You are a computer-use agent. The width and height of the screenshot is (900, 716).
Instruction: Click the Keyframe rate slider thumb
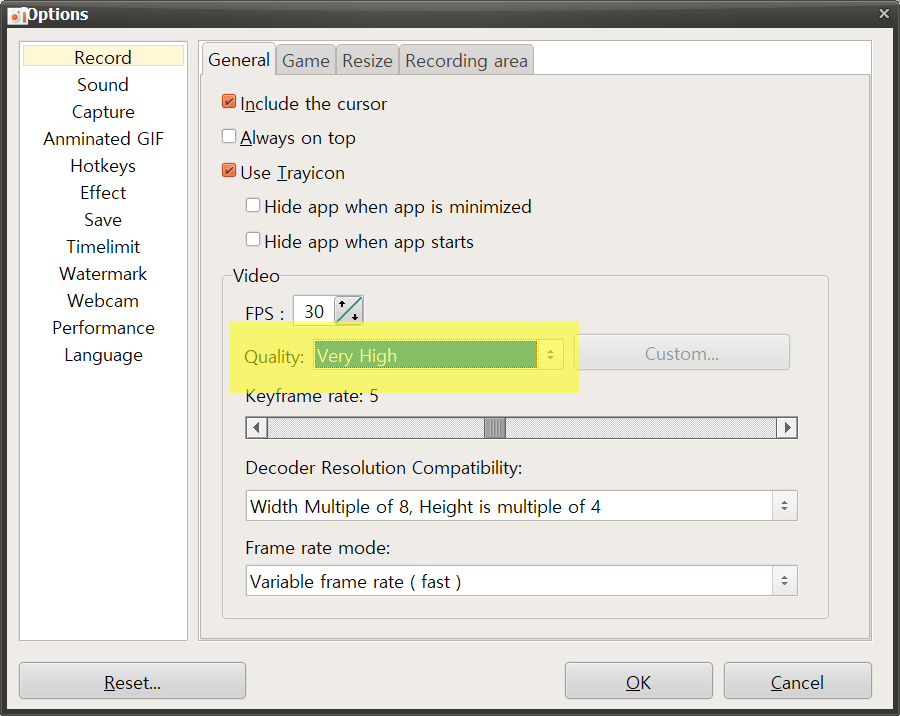coord(495,428)
